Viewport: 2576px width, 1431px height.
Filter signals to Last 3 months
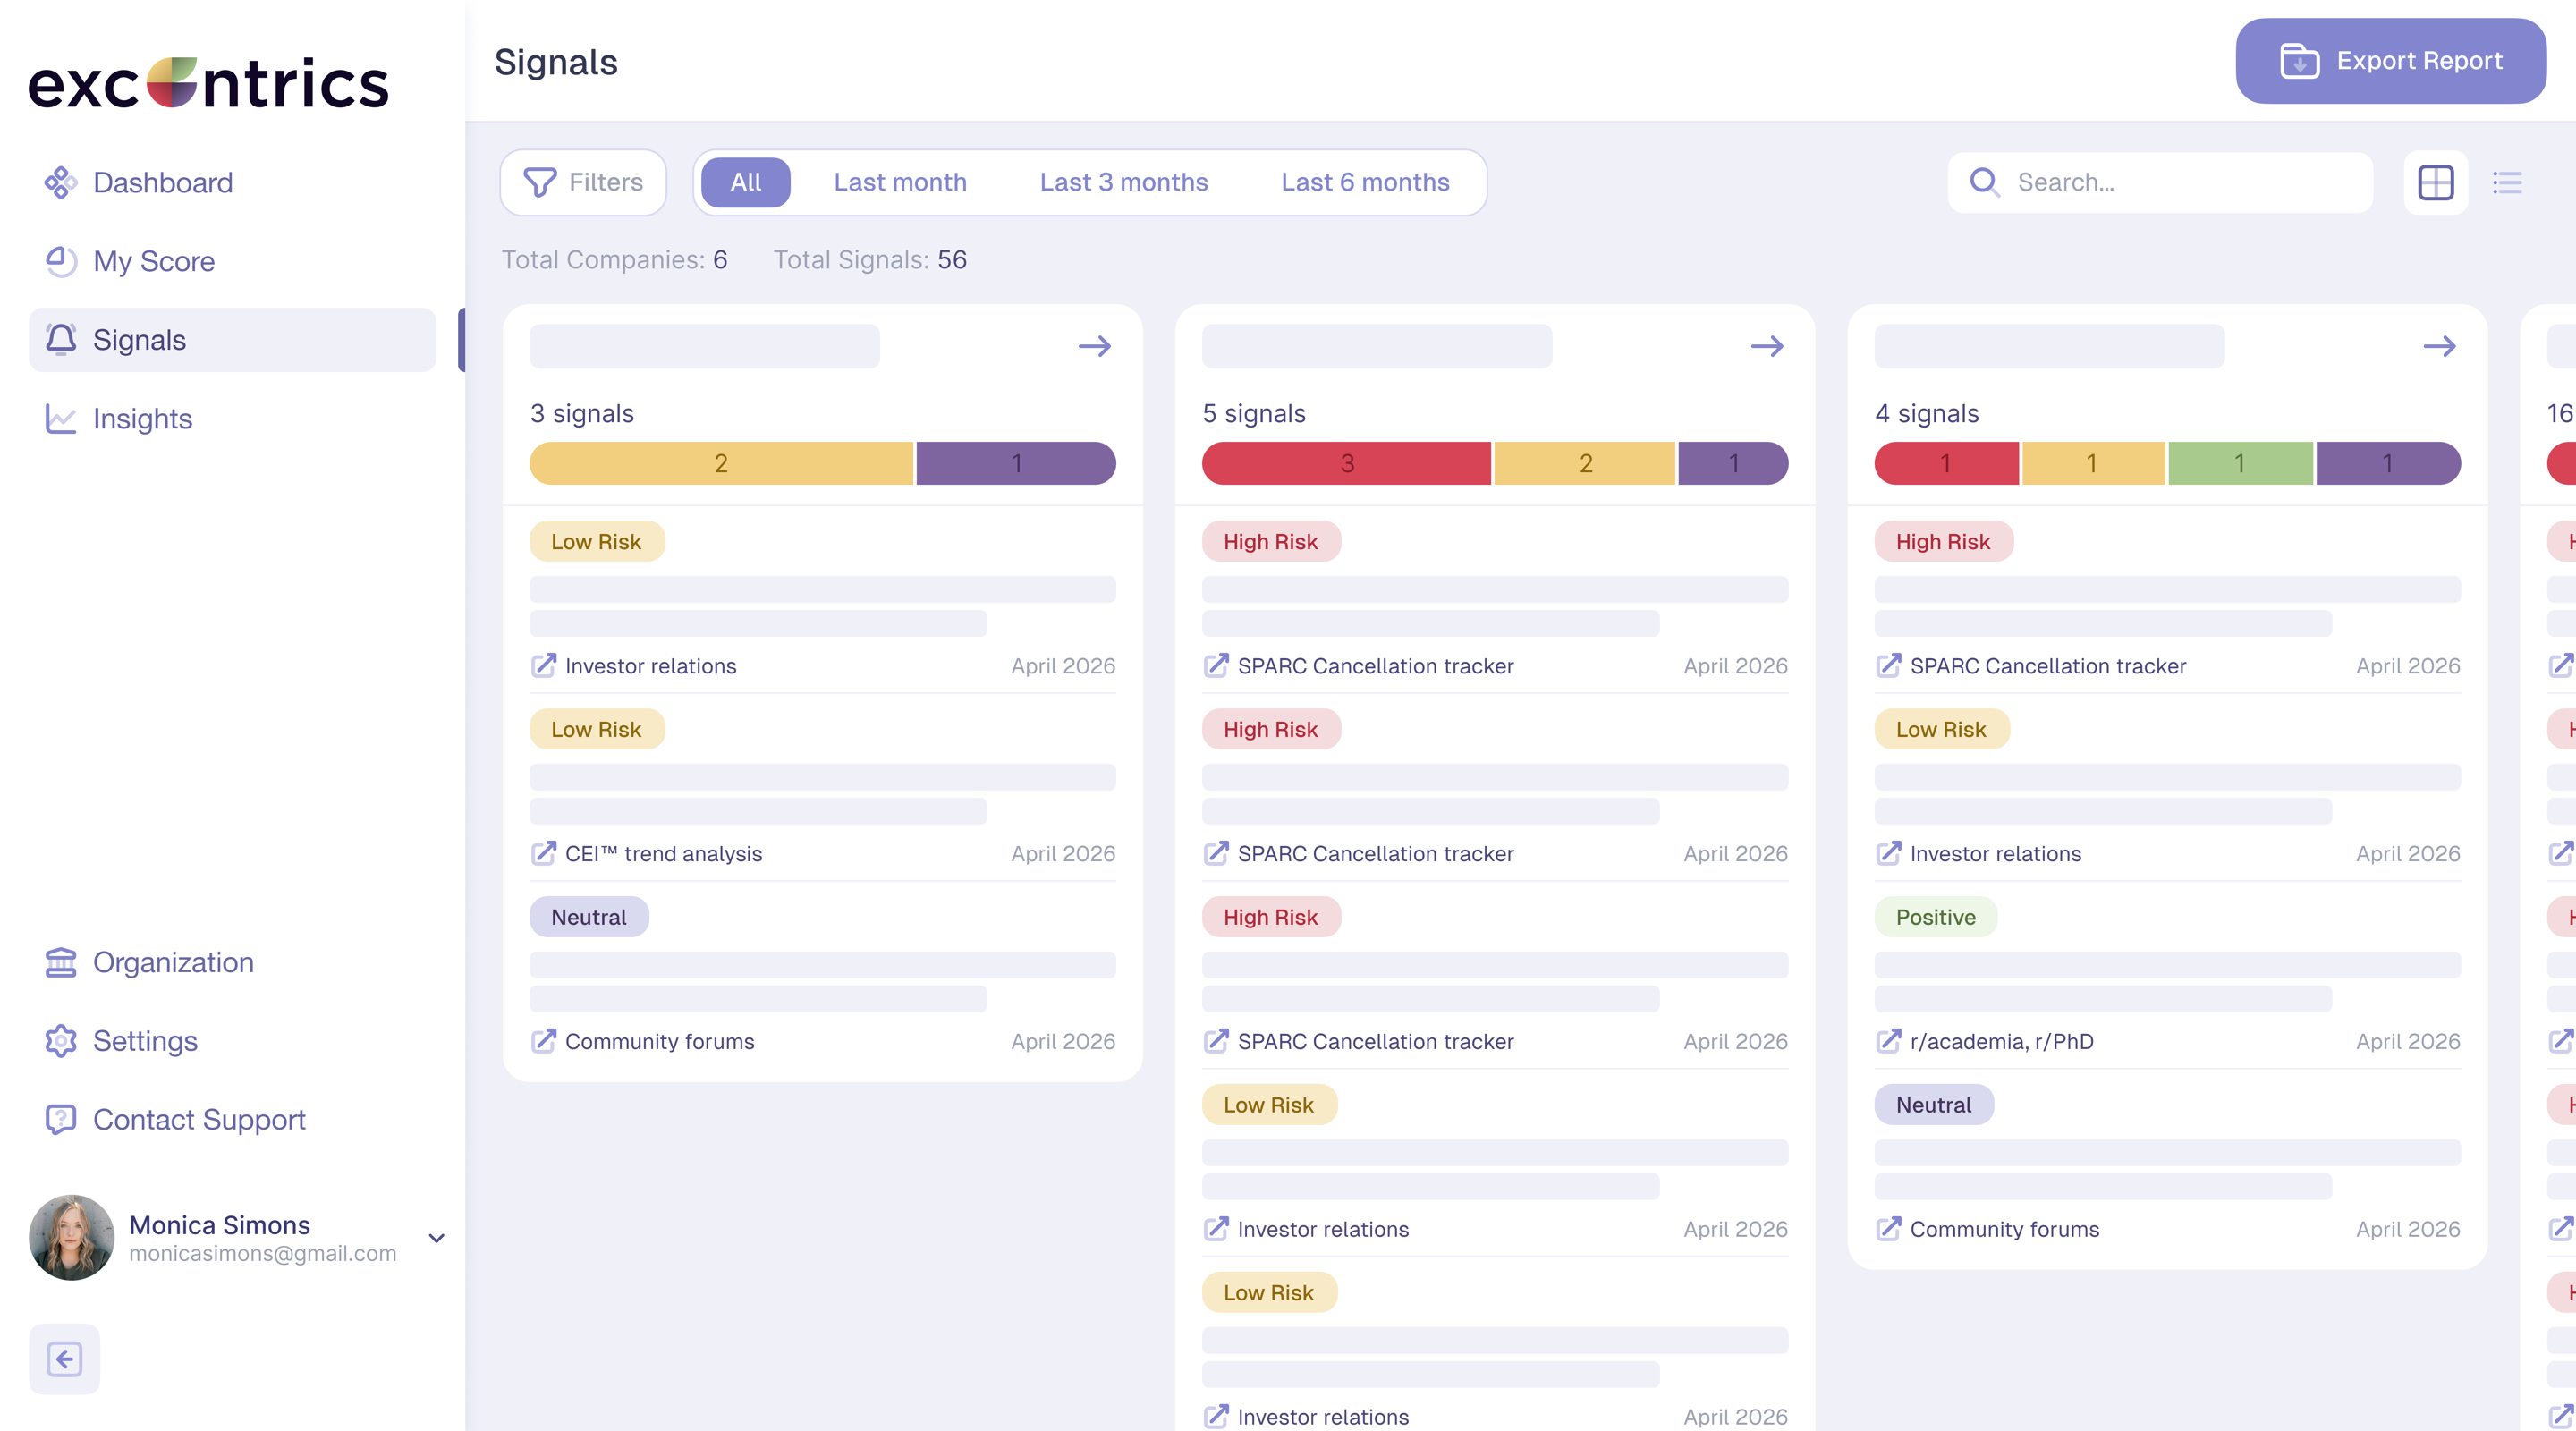(1124, 182)
